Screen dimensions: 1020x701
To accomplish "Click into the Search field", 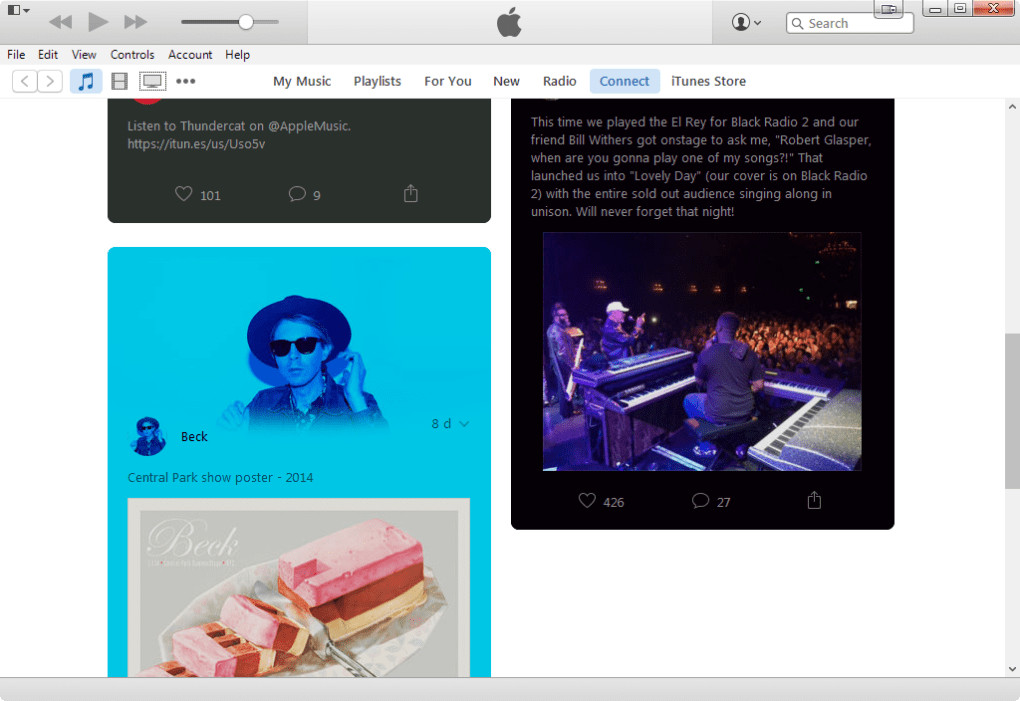I will [x=850, y=23].
